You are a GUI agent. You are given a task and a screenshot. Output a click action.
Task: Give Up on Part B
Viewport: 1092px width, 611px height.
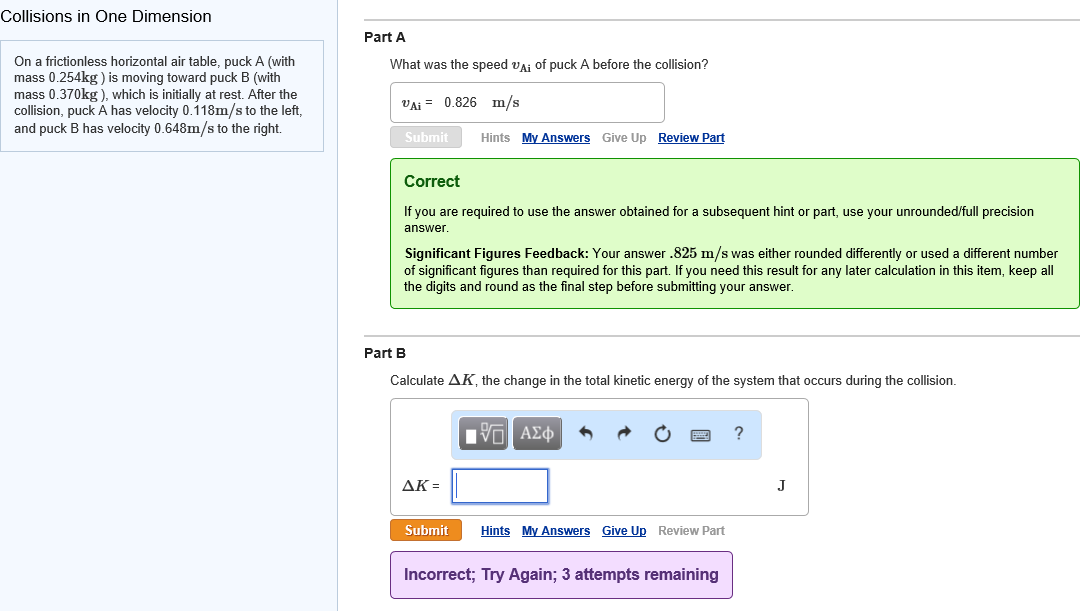(624, 531)
